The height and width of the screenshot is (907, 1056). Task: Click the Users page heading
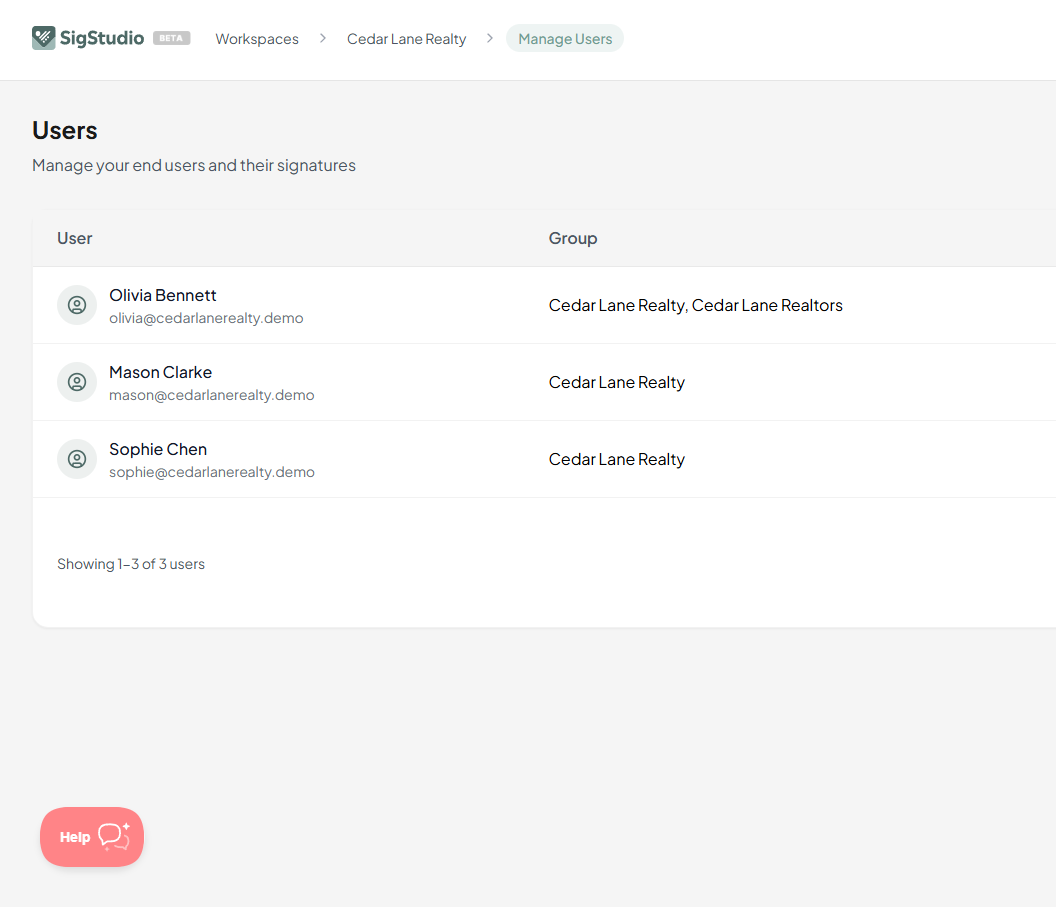[65, 130]
